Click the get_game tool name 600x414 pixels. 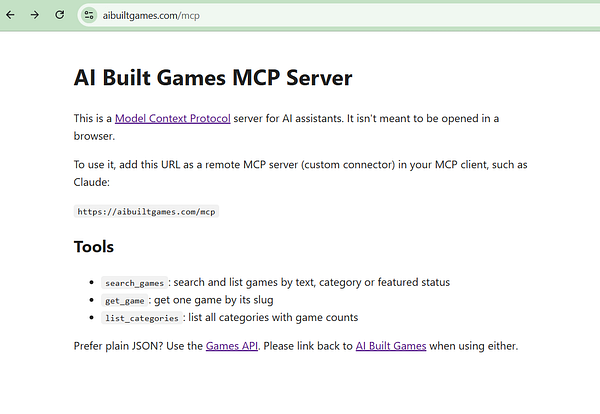(124, 300)
